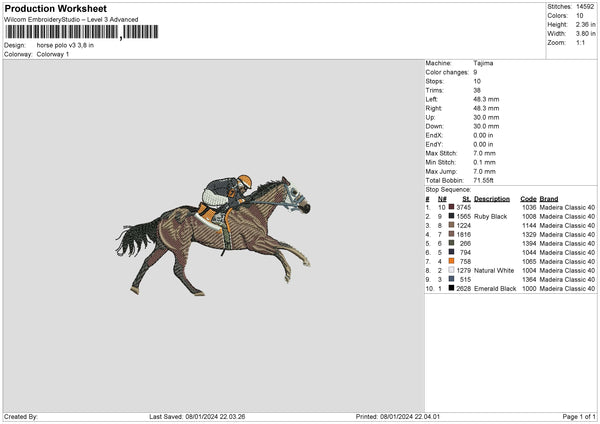Select the Natural White thread swatch
Screen dimensions: 600x424
tap(452, 270)
